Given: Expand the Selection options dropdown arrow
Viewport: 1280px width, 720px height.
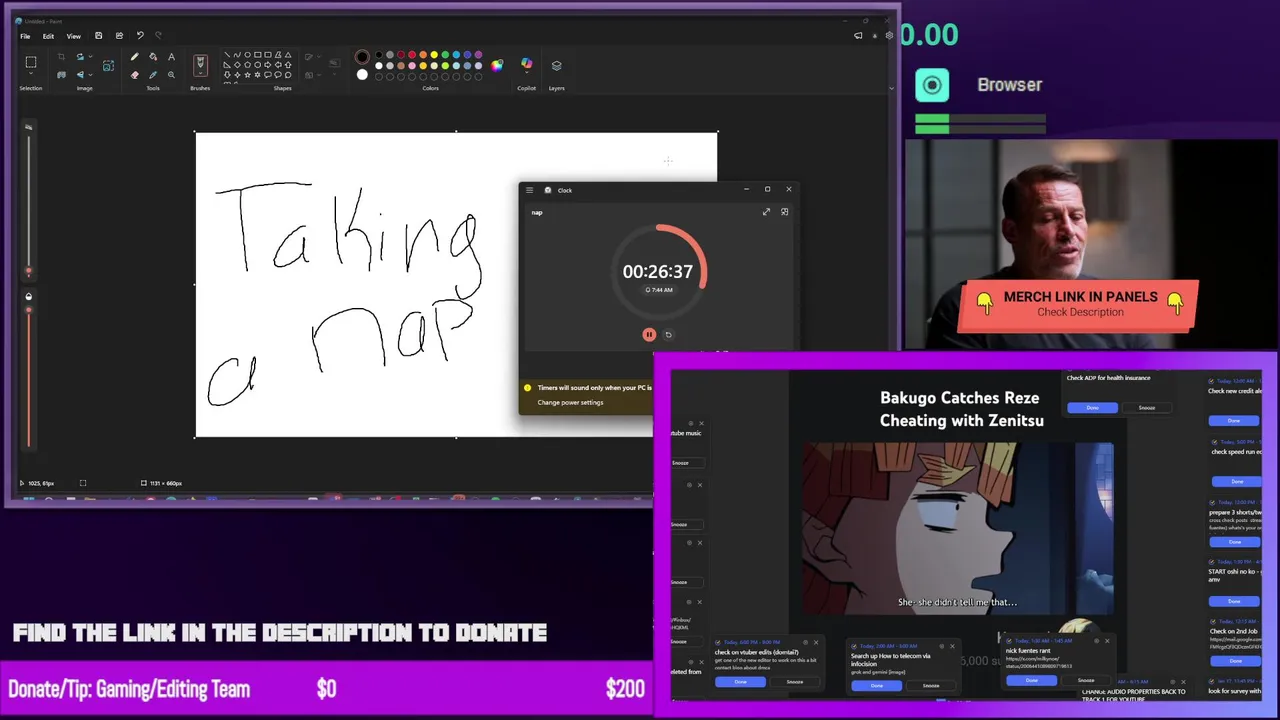Looking at the screenshot, I should click(x=31, y=73).
